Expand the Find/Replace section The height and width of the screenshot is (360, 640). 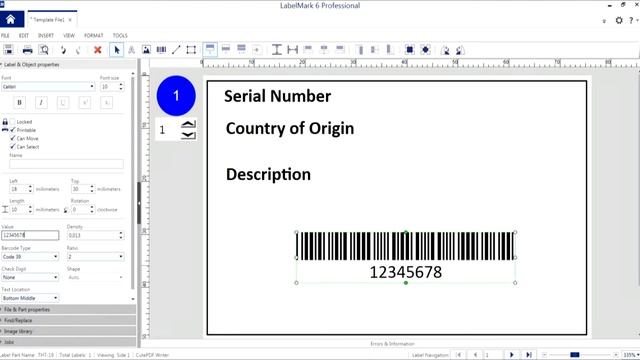tap(68, 320)
